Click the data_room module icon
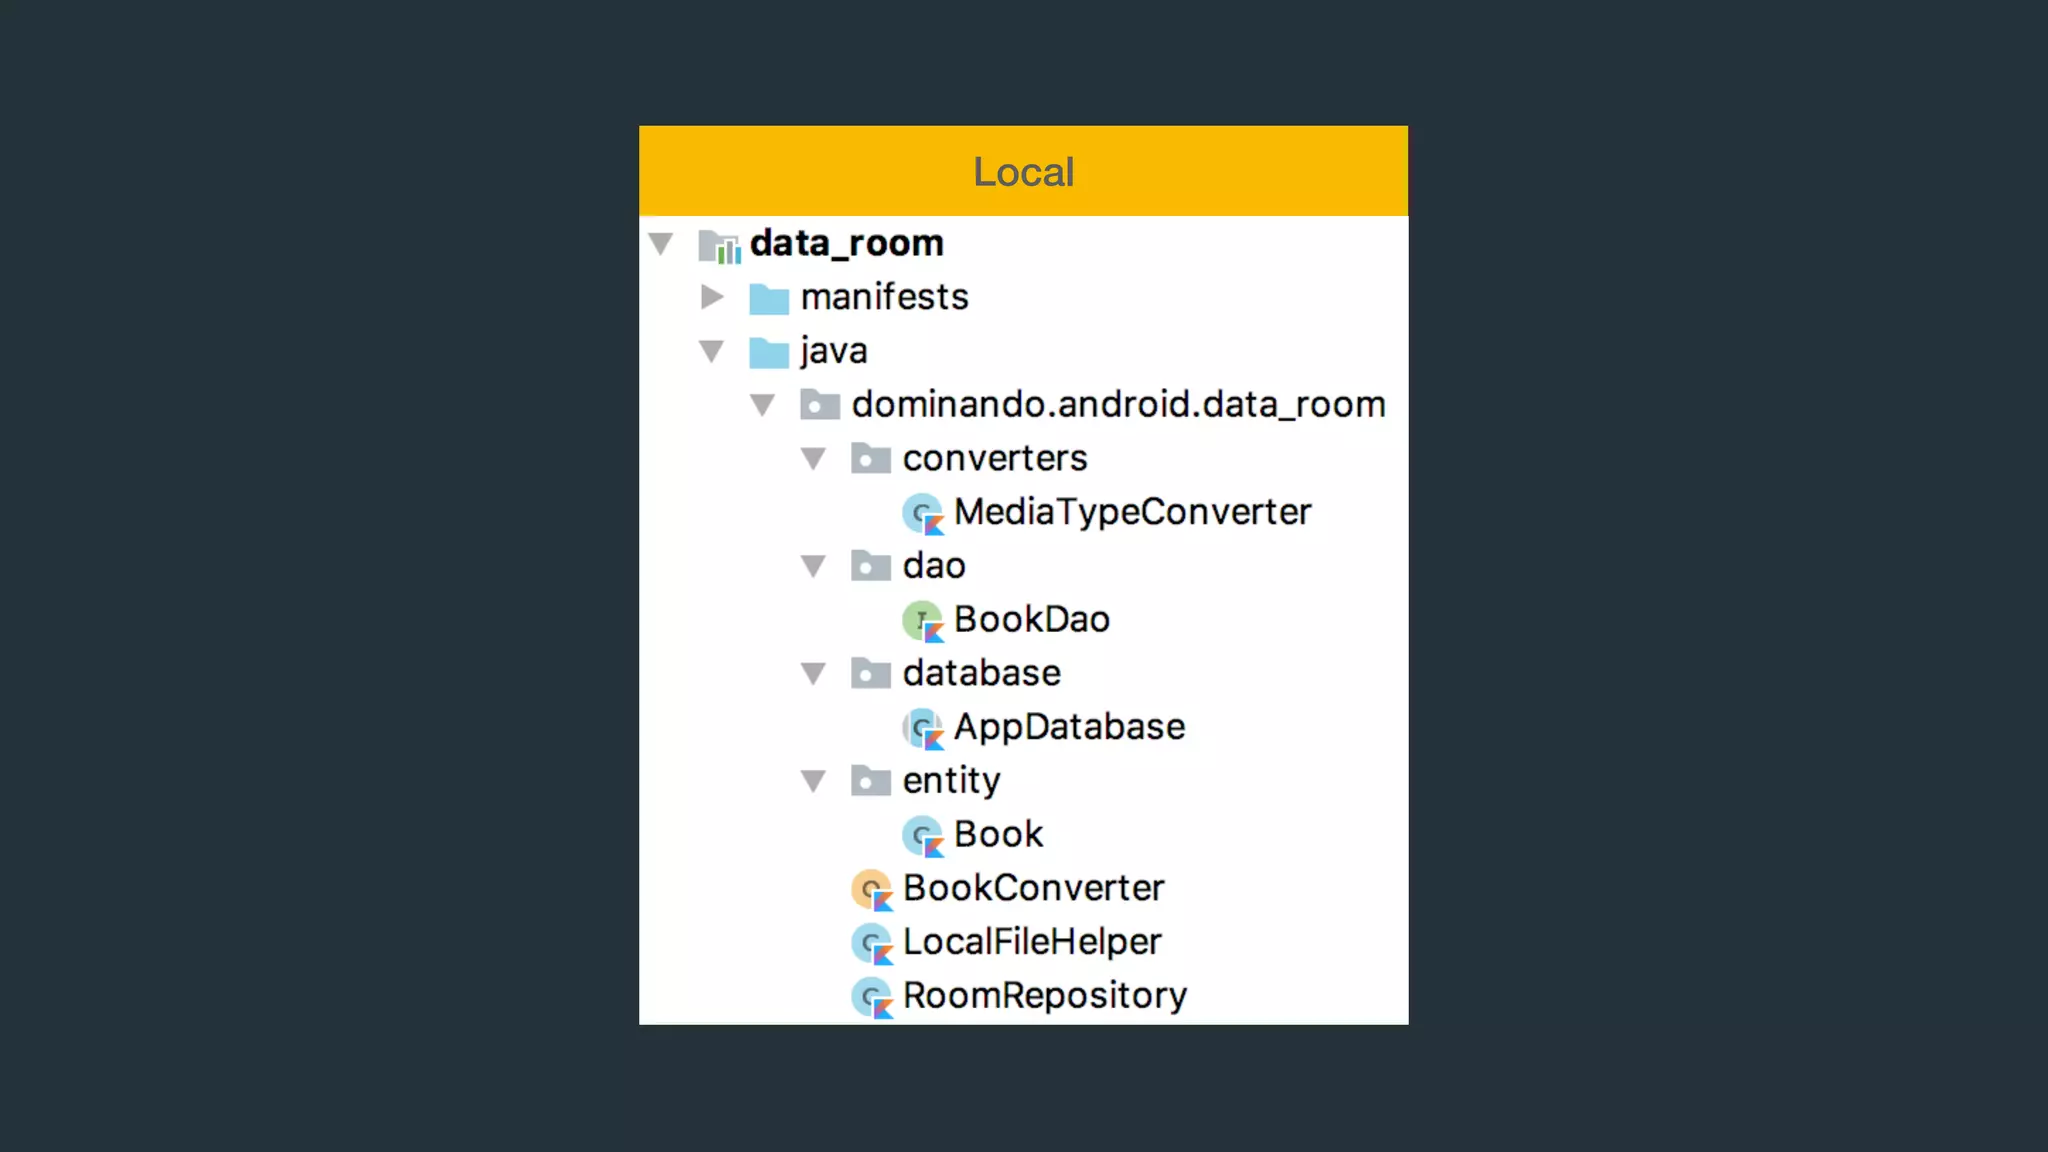 click(x=719, y=245)
